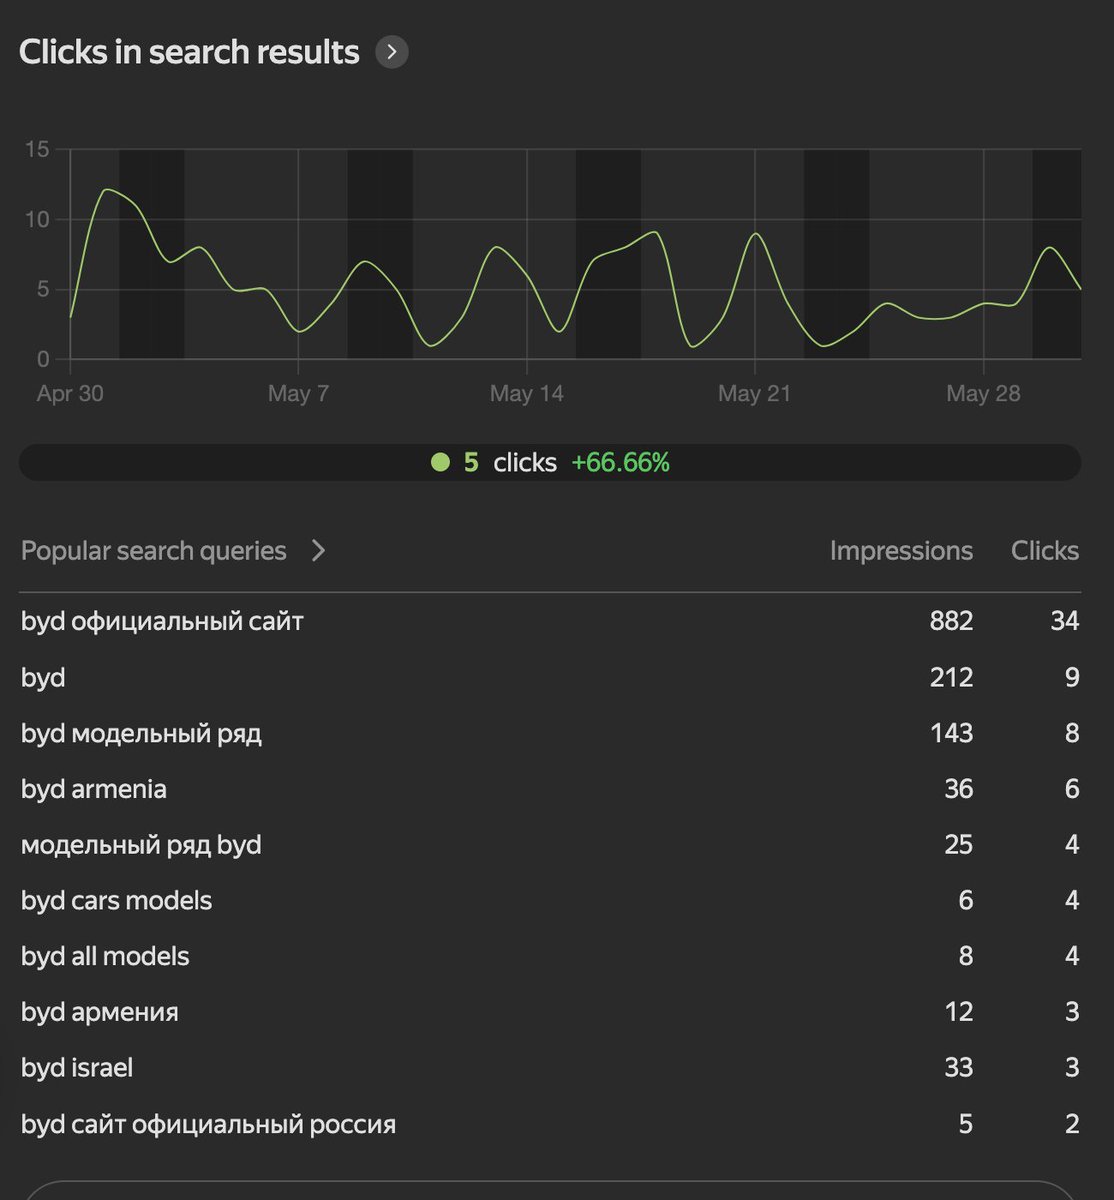Screen dimensions: 1114x1200
Task: Click the May 7 axis label
Action: click(x=298, y=393)
